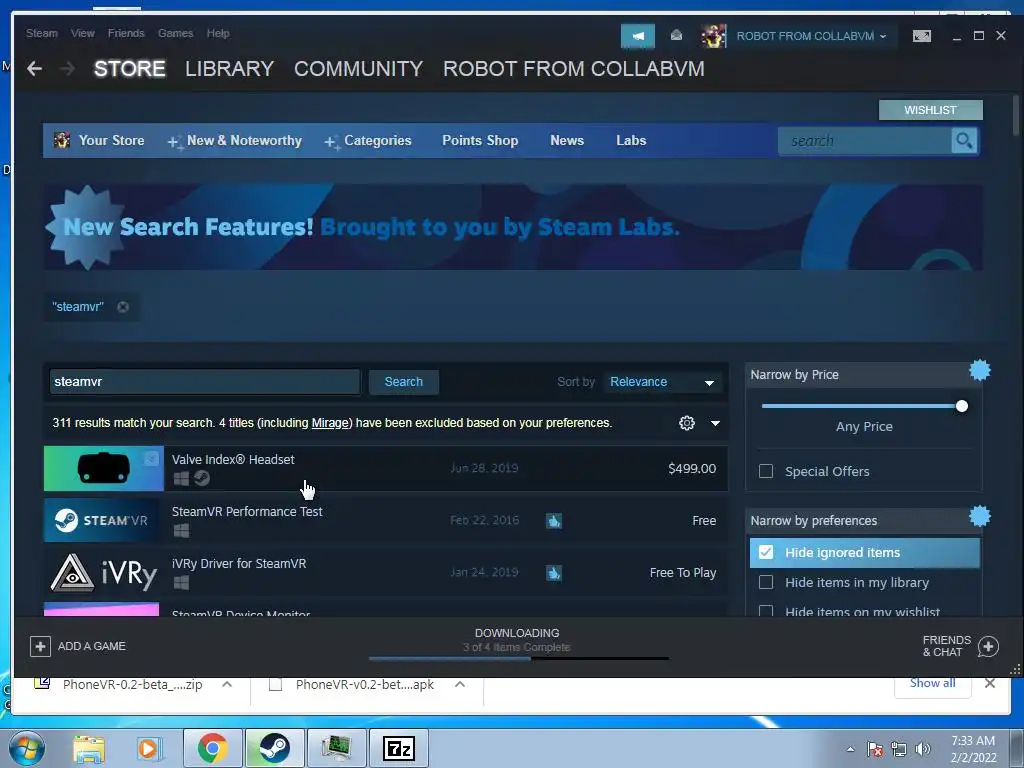1024x768 pixels.
Task: Expand the arrow next to search settings gear
Action: [715, 423]
